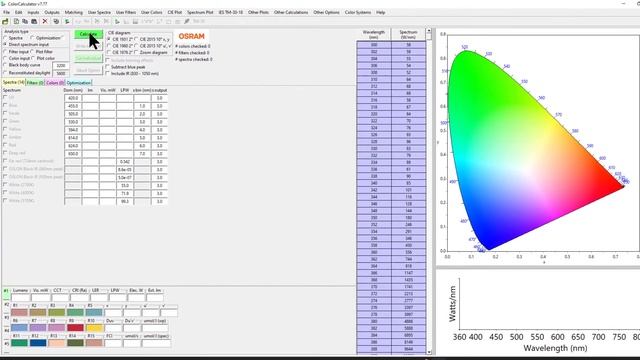Click the green R11 color swatch
Screen dimensions: 640x360
[x=19, y=343]
